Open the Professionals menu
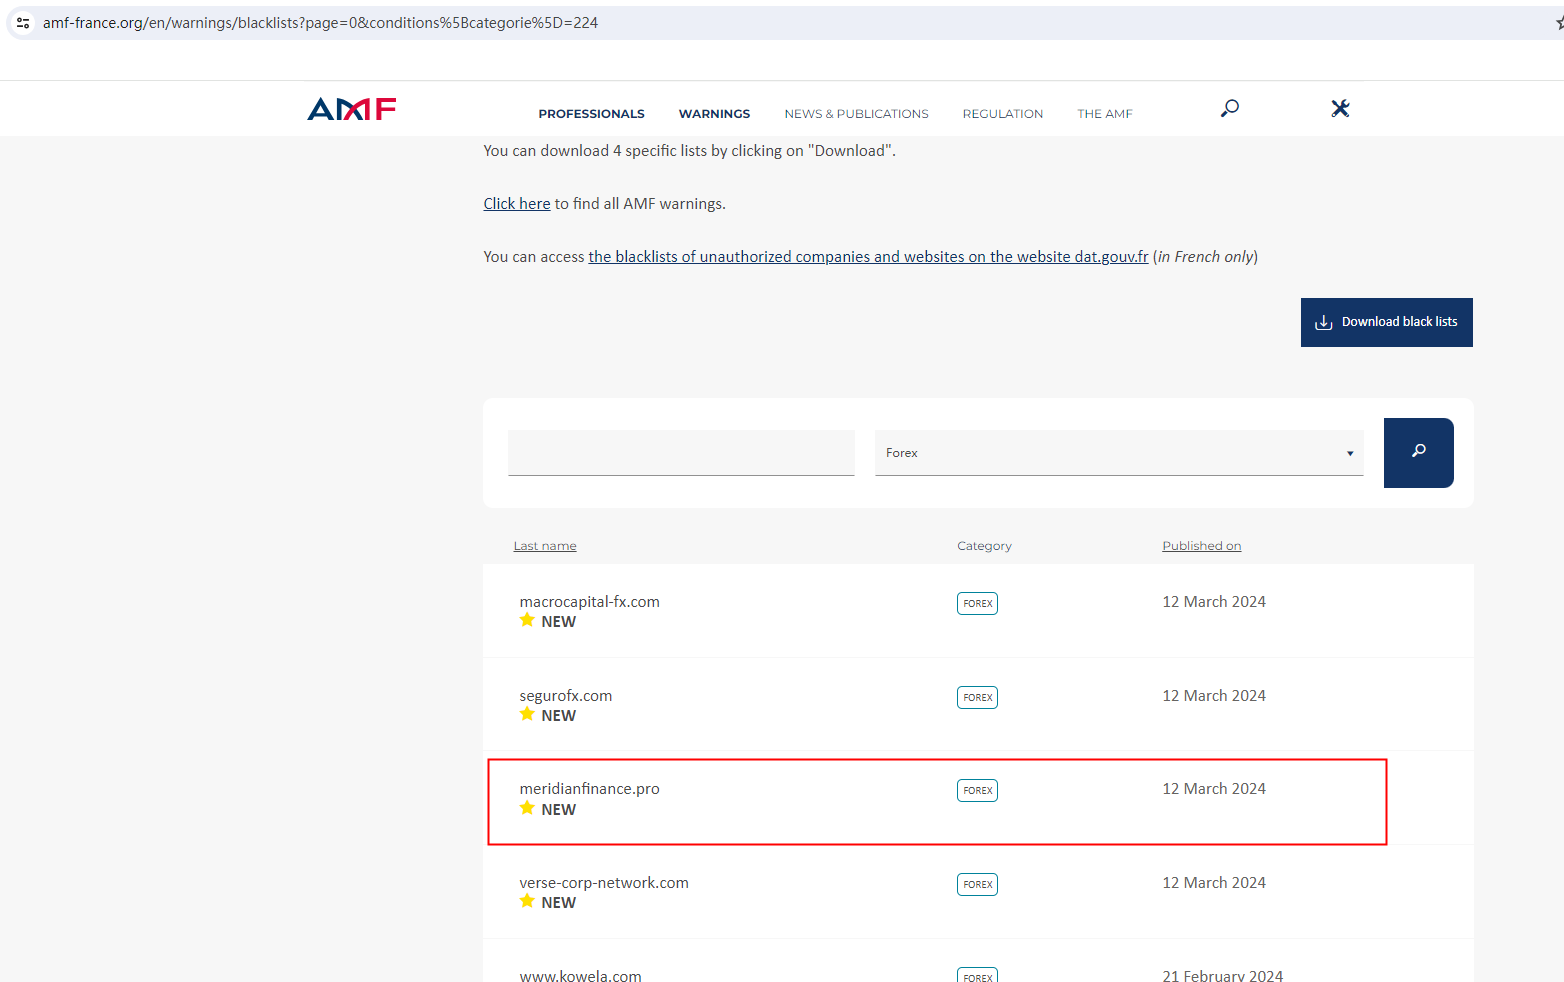Image resolution: width=1564 pixels, height=982 pixels. coord(591,114)
